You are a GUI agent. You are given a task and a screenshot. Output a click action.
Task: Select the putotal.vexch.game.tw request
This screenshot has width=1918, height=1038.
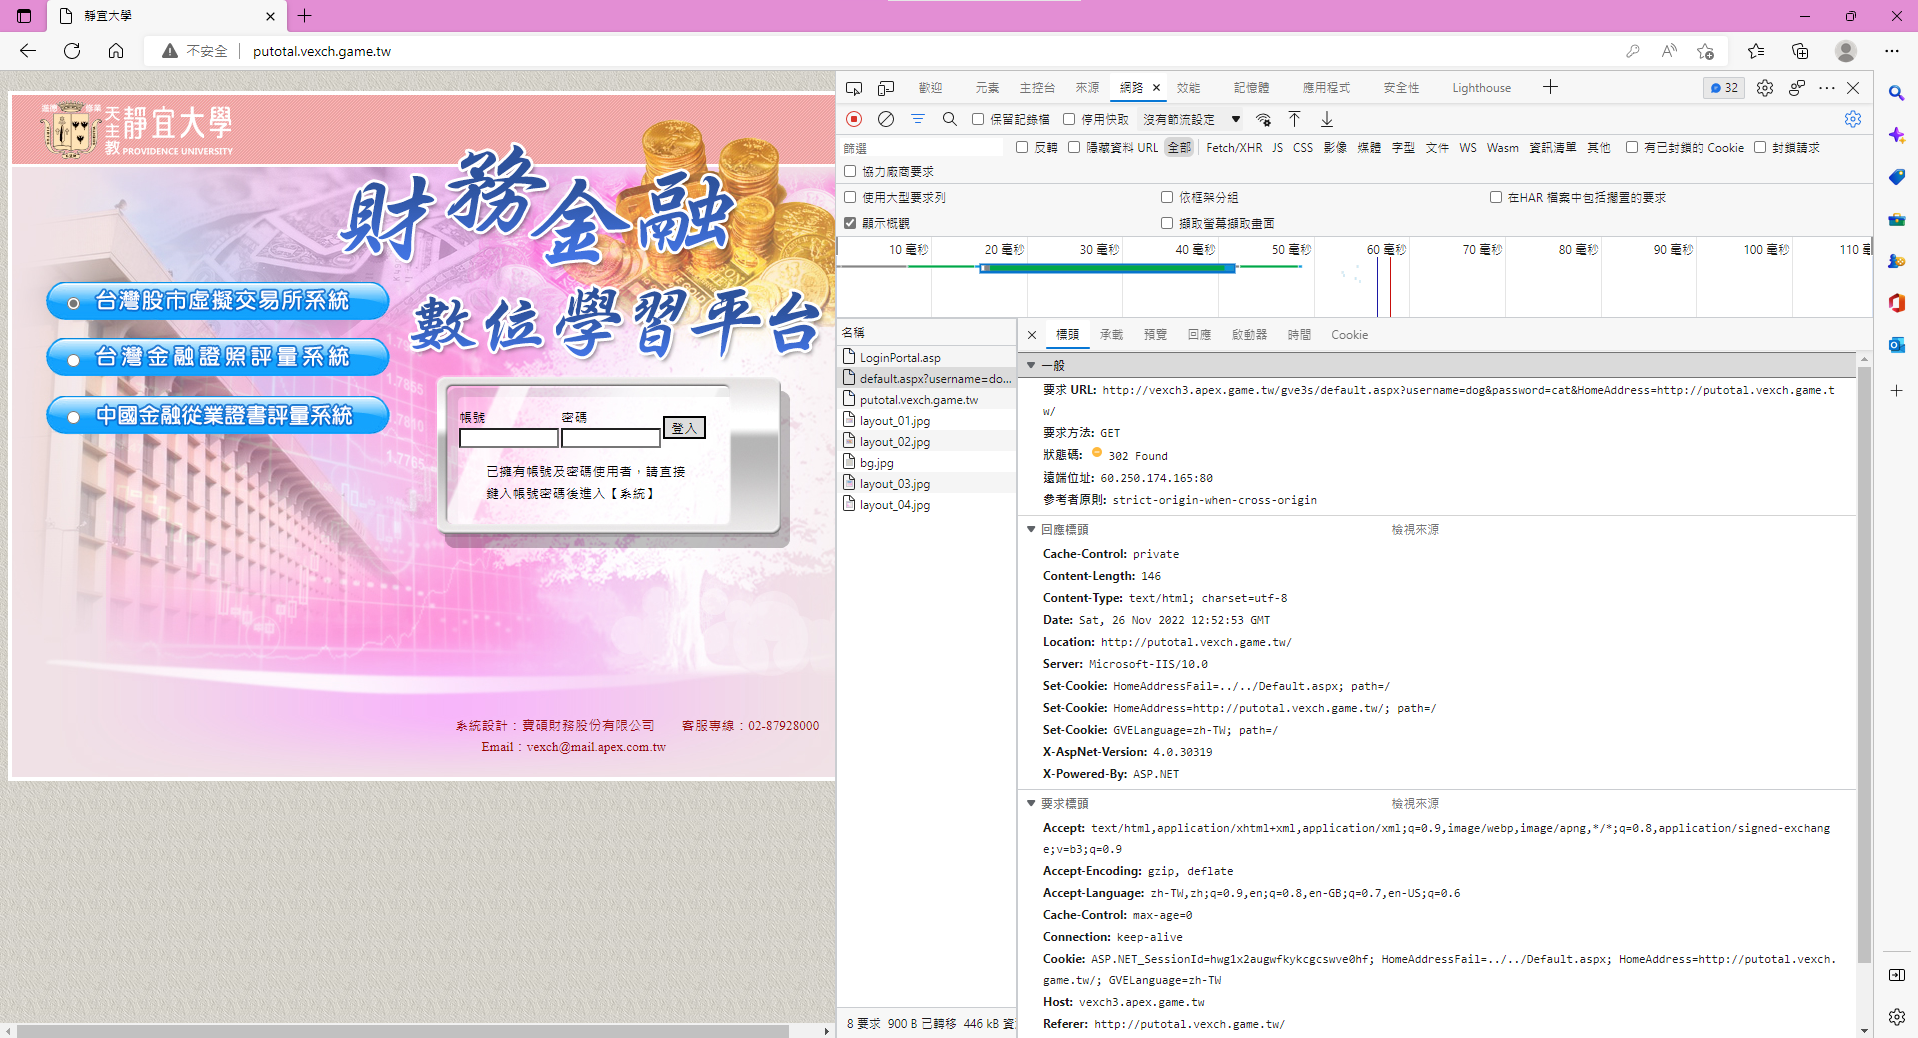coord(927,400)
